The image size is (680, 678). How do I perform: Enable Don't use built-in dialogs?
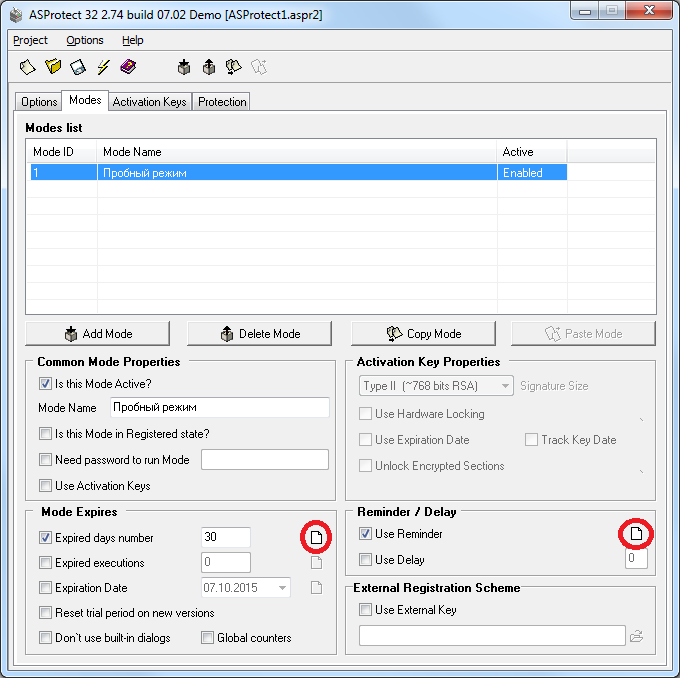[45, 638]
